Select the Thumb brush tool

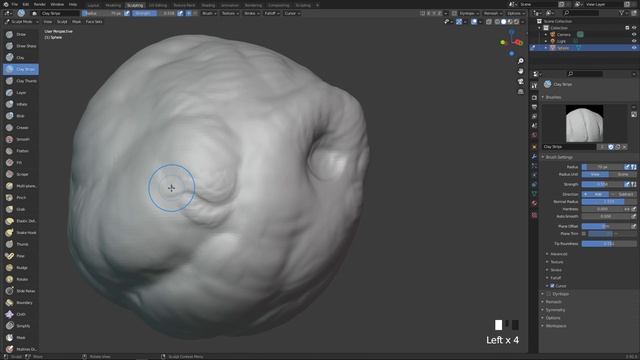tap(20, 244)
